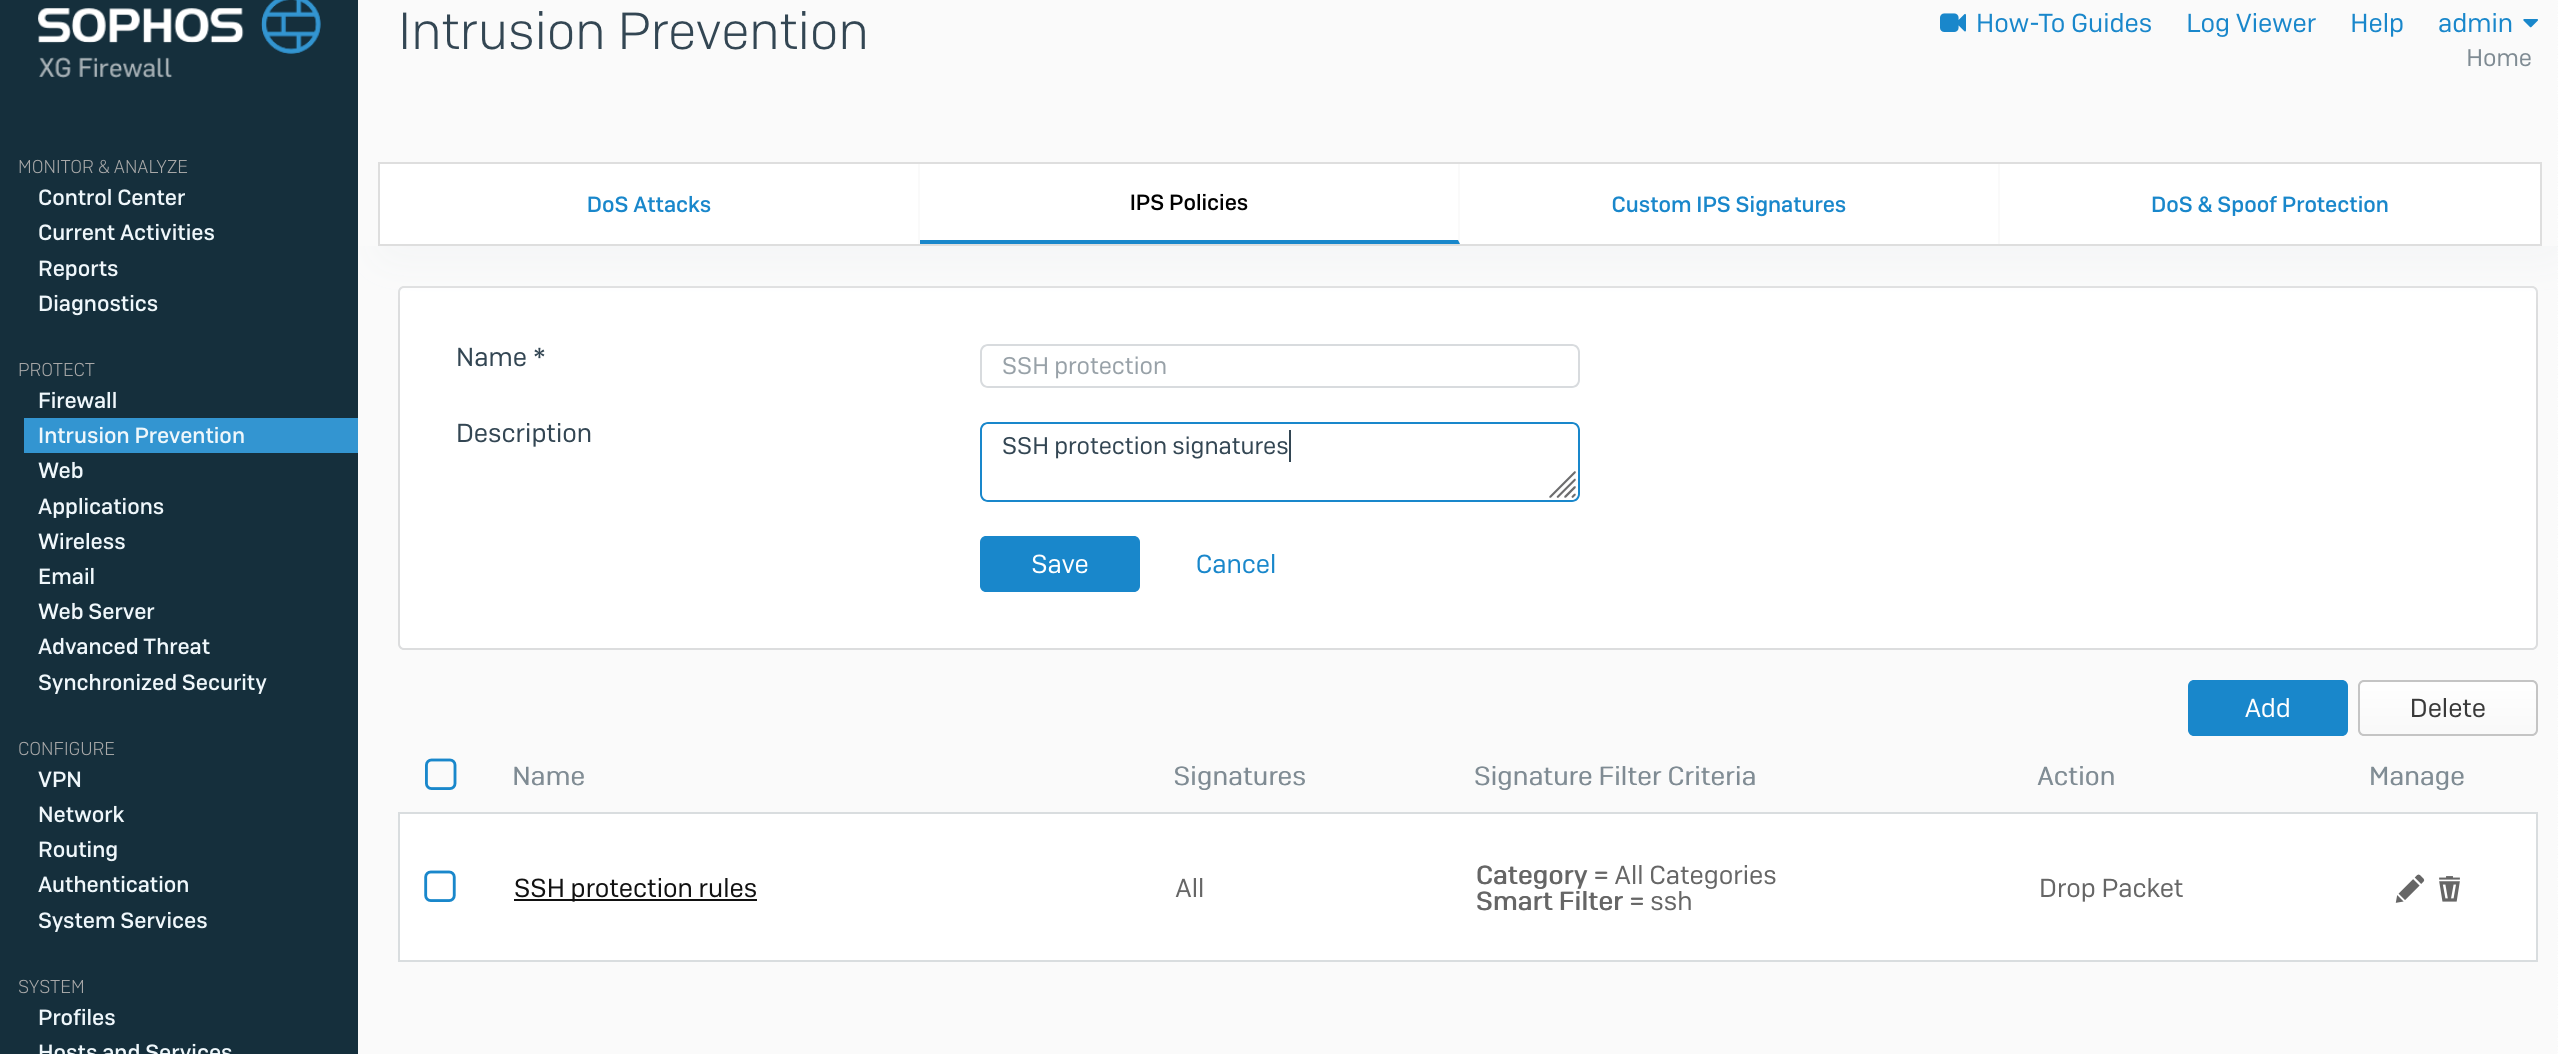Open the admin dropdown menu

tap(2487, 23)
